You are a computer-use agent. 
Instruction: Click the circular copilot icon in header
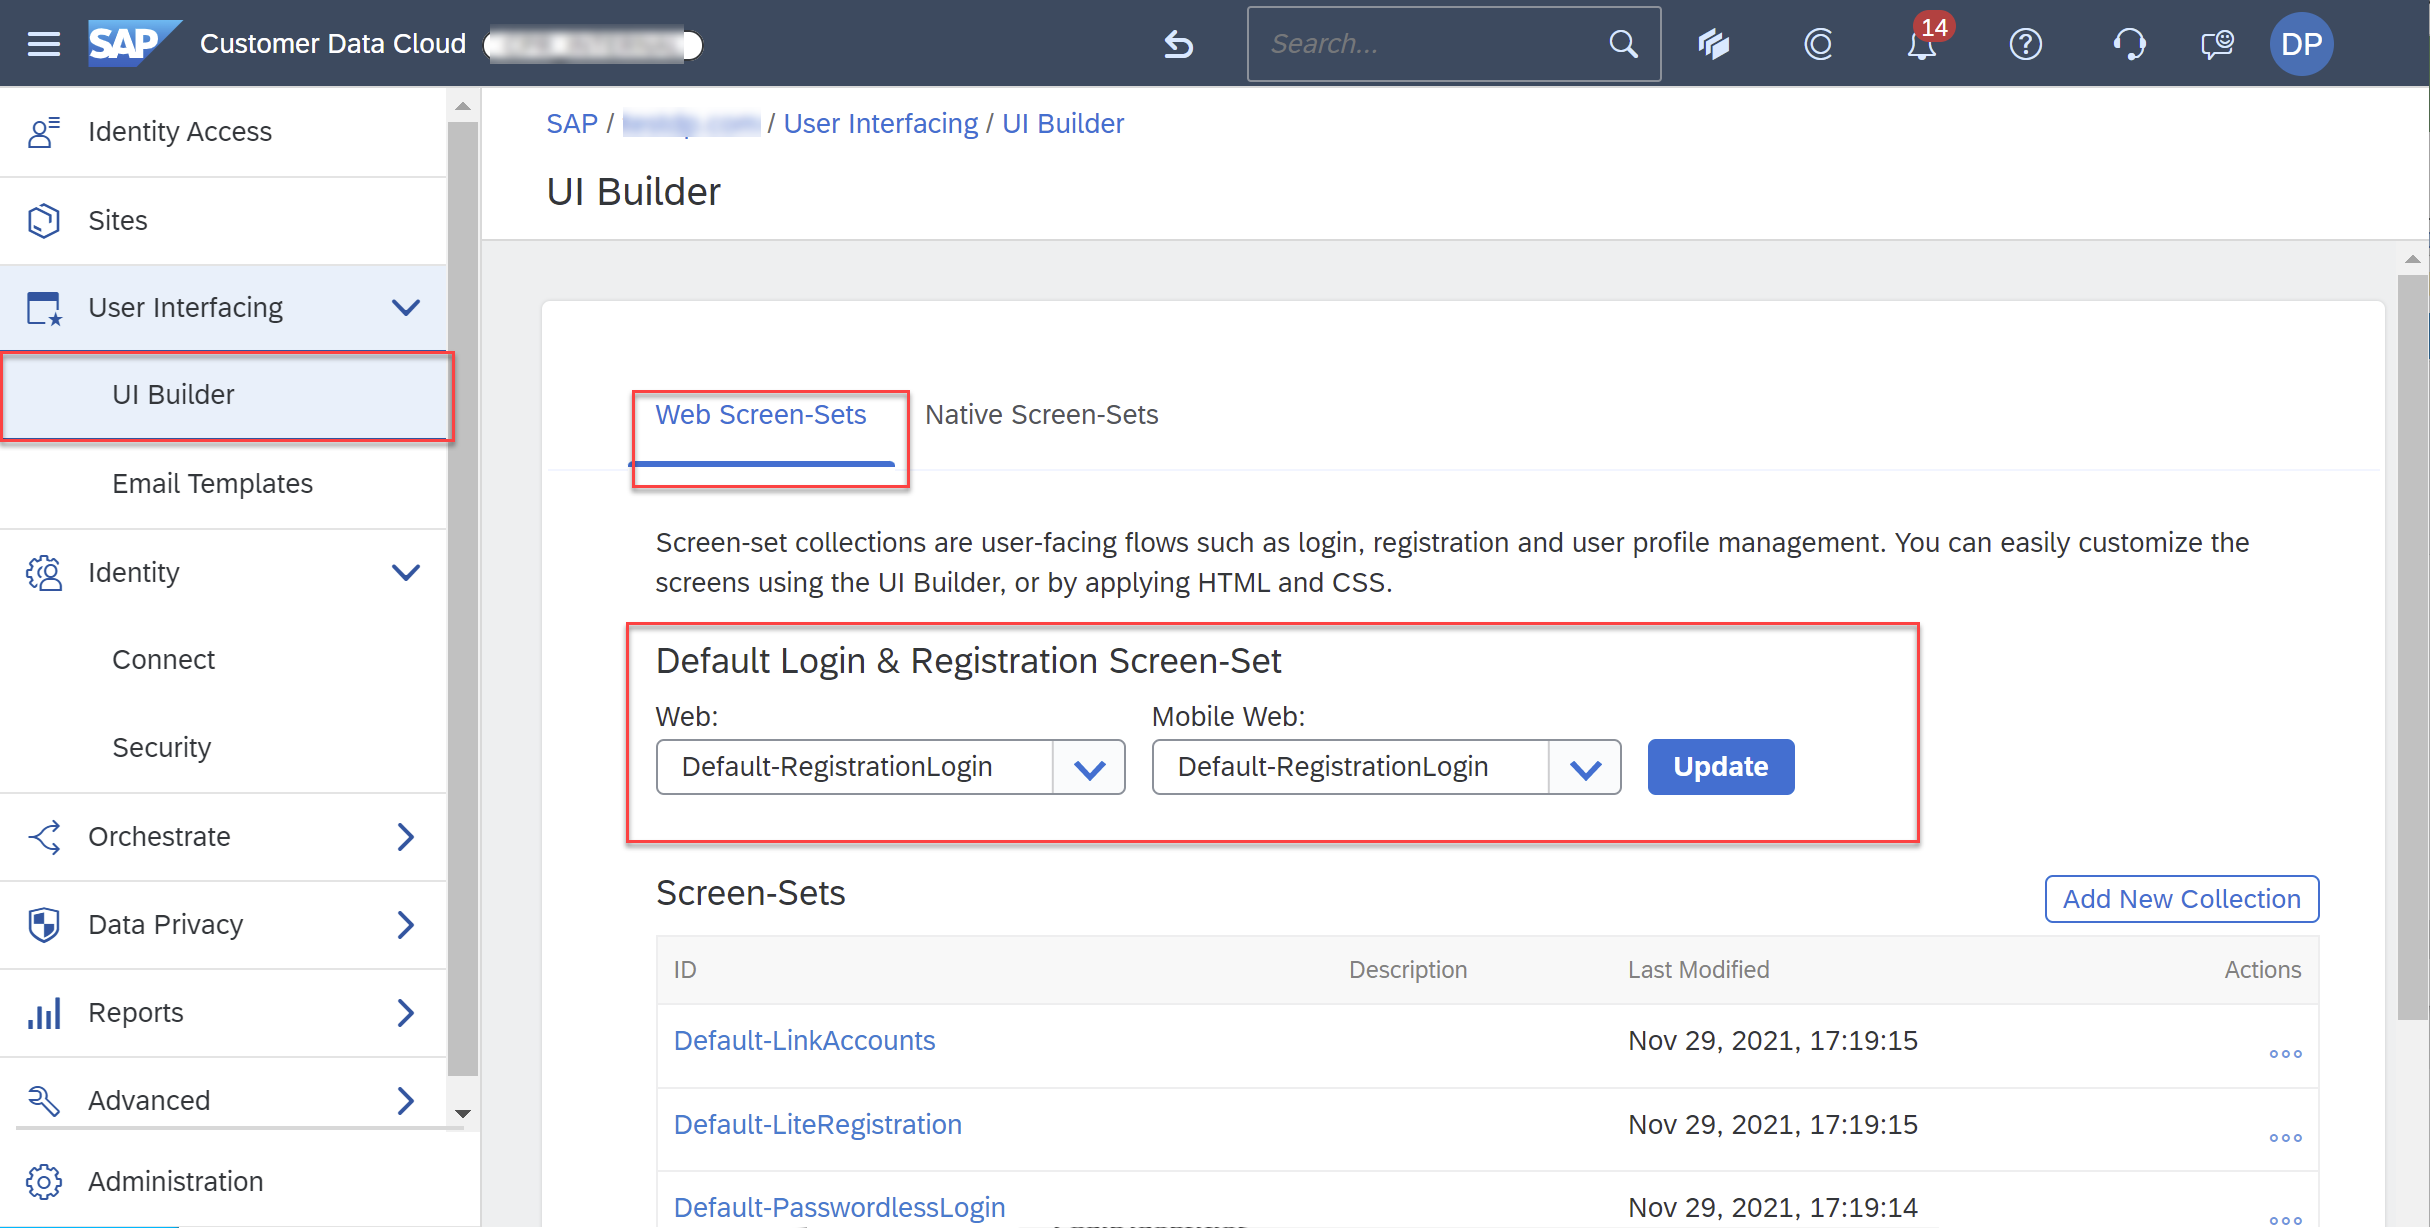[x=1818, y=44]
